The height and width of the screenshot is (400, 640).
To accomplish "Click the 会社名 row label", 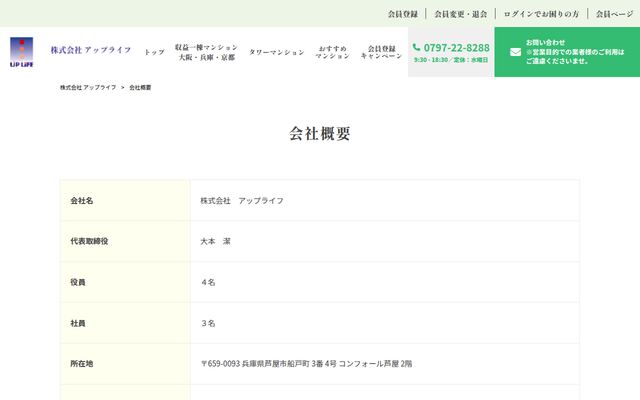I will point(82,200).
